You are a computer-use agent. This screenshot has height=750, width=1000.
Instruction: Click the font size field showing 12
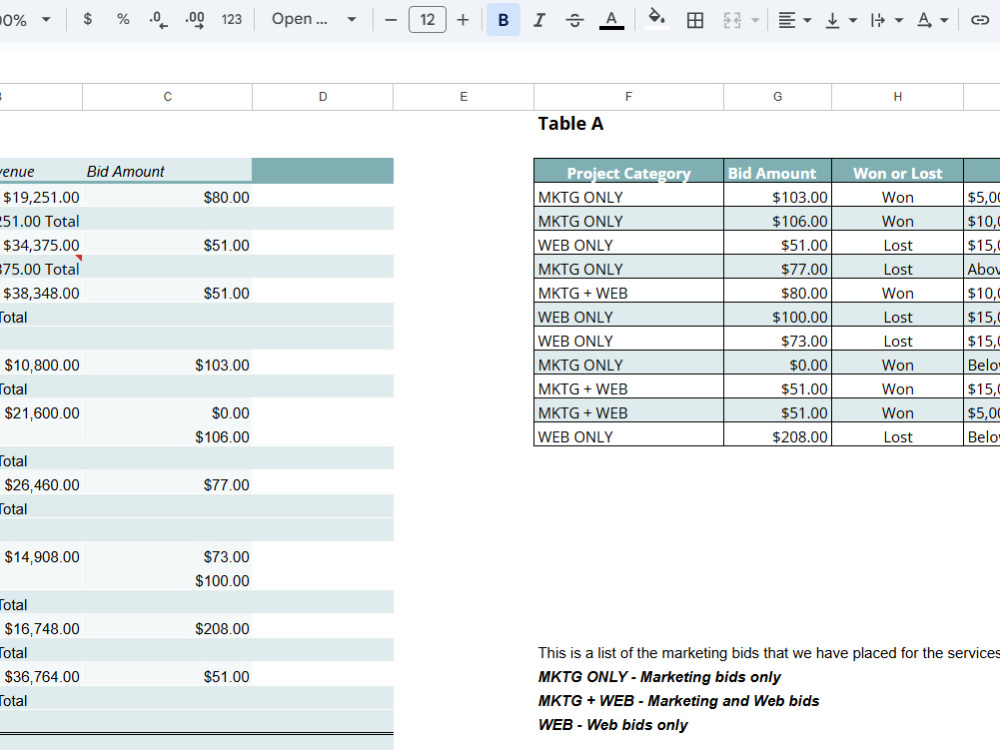tap(427, 20)
